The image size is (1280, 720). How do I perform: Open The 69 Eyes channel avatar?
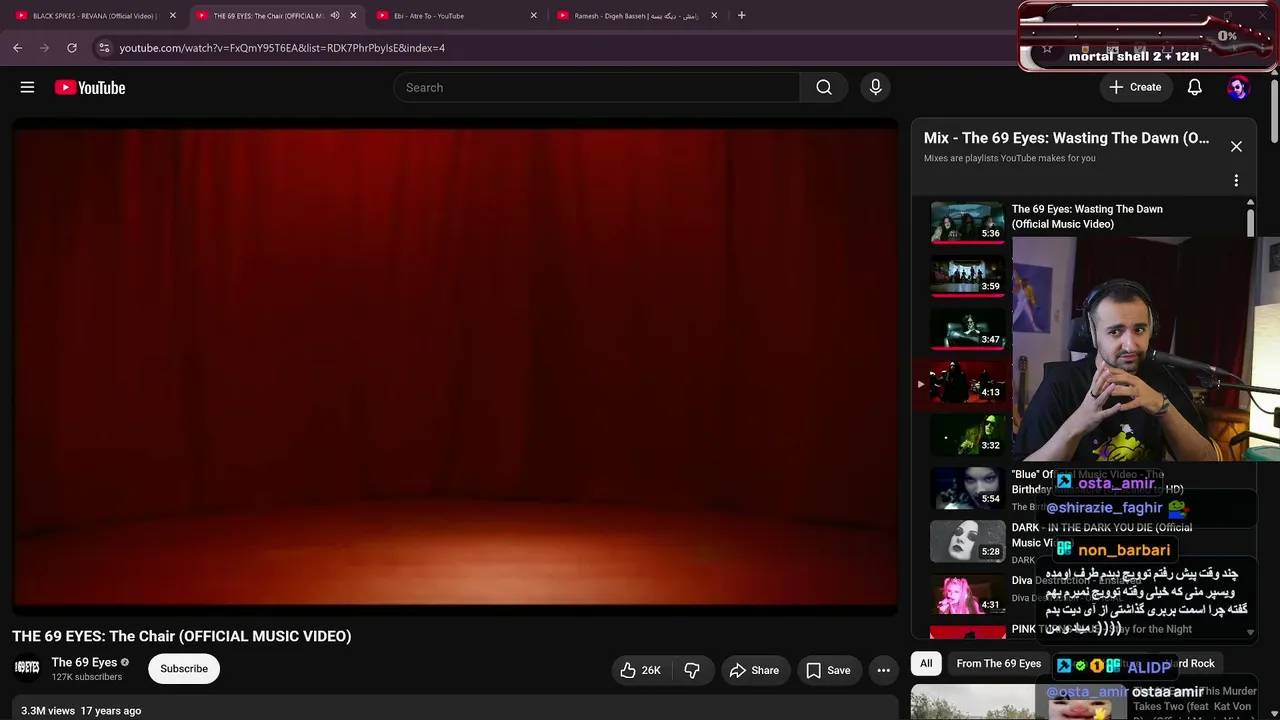pos(27,668)
